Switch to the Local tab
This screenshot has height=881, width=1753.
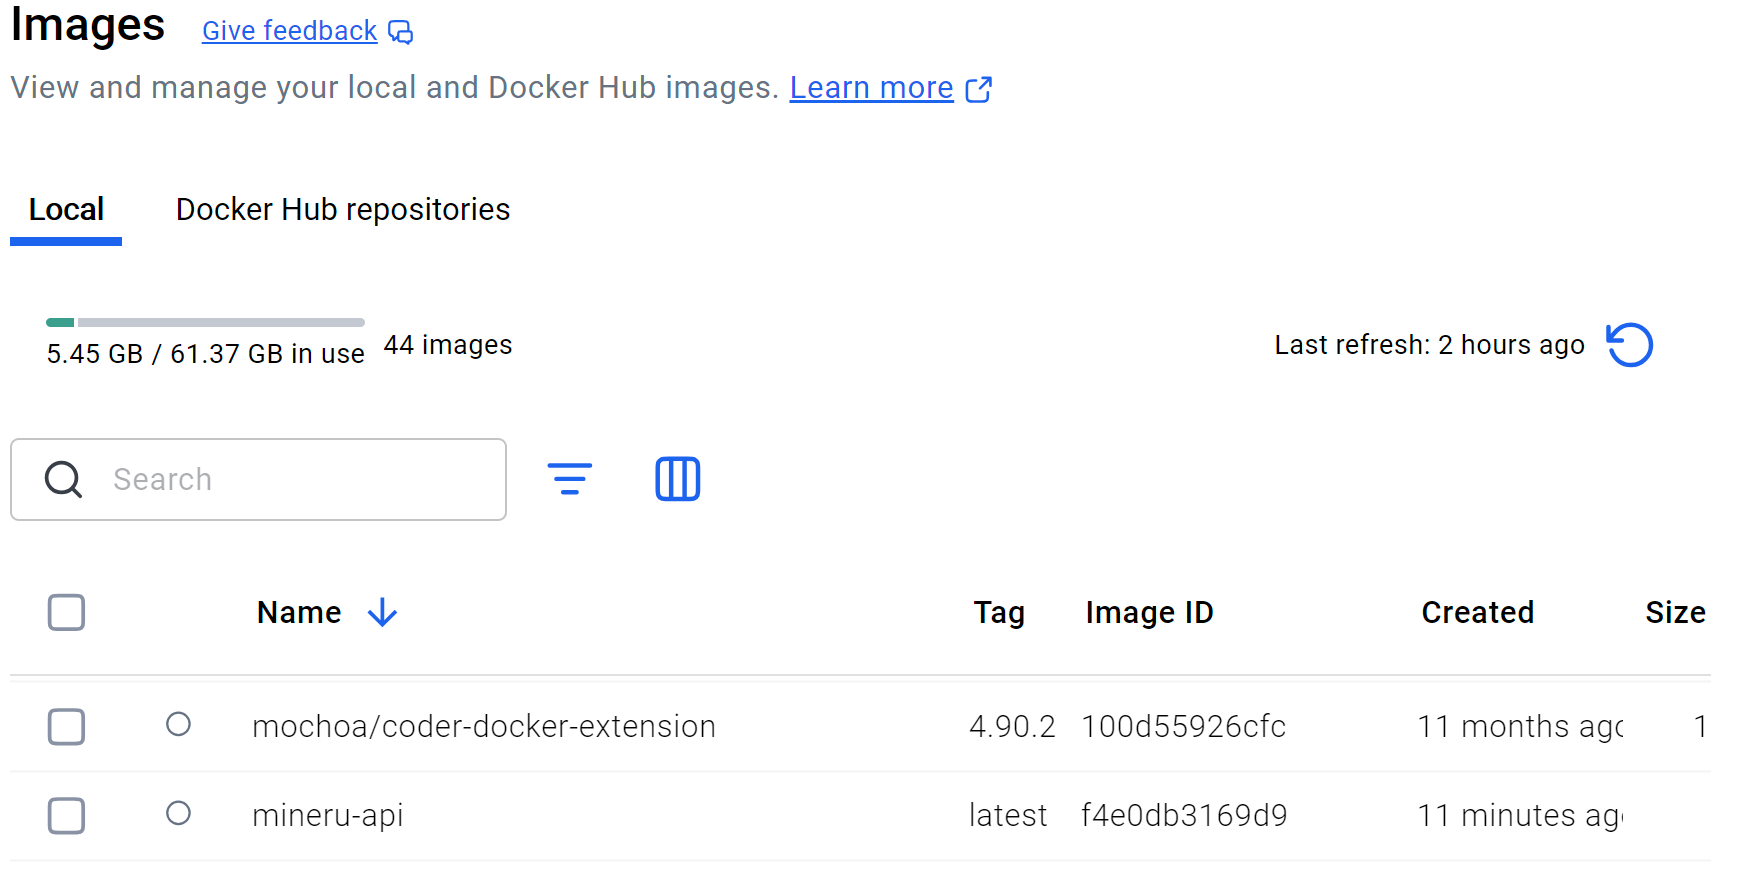[66, 210]
